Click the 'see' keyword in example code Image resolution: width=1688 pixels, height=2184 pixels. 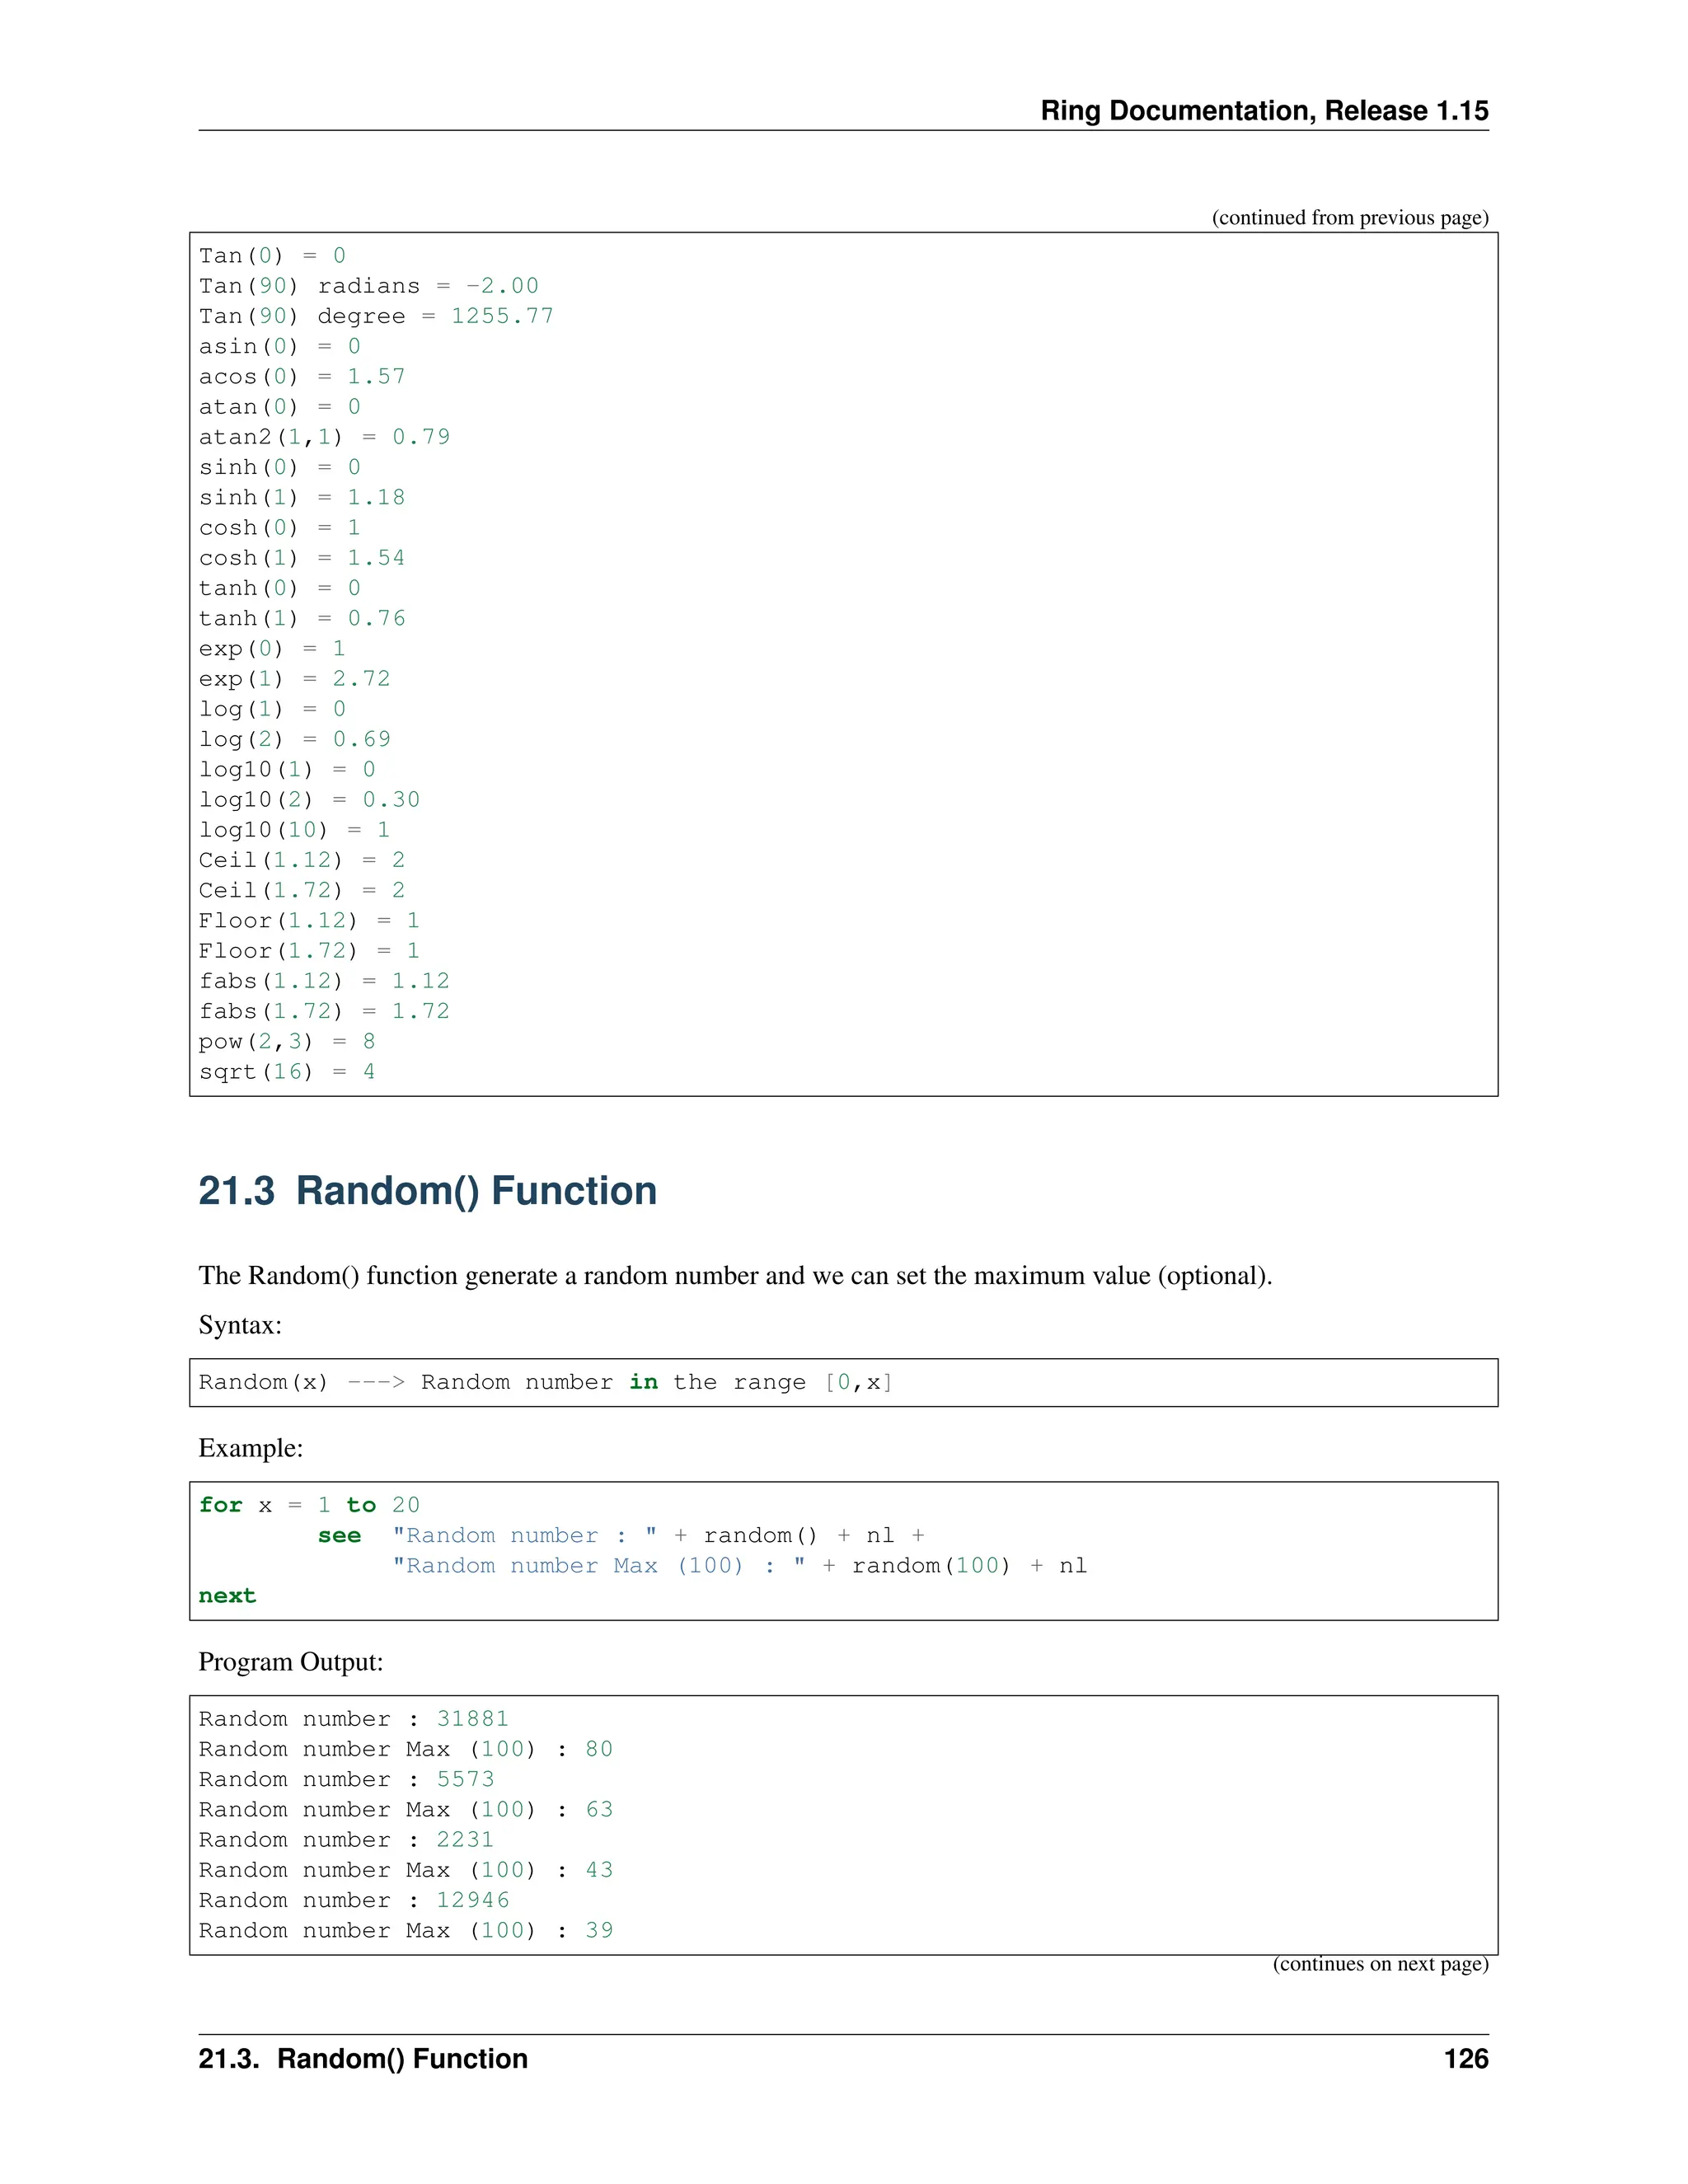point(339,1536)
